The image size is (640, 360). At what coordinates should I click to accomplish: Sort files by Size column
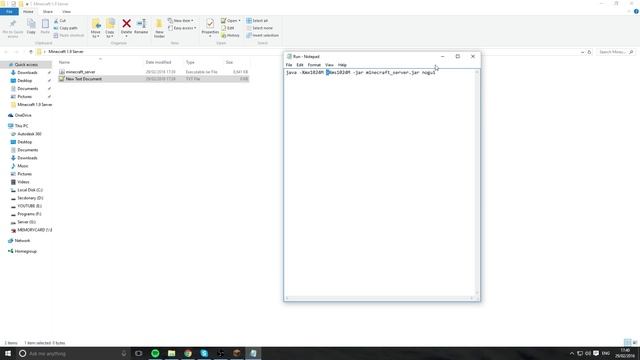click(x=229, y=62)
